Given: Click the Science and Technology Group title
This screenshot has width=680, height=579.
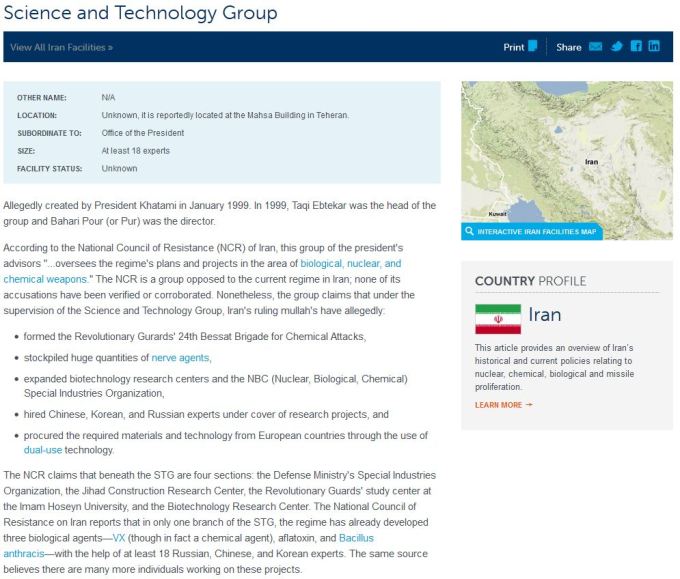Looking at the screenshot, I should pyautogui.click(x=140, y=13).
